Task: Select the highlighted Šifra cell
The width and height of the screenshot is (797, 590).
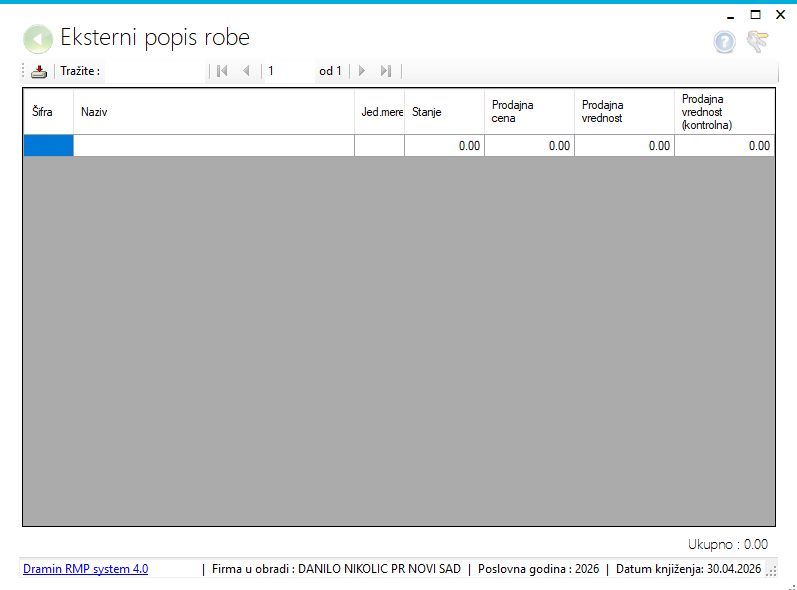Action: 48,146
